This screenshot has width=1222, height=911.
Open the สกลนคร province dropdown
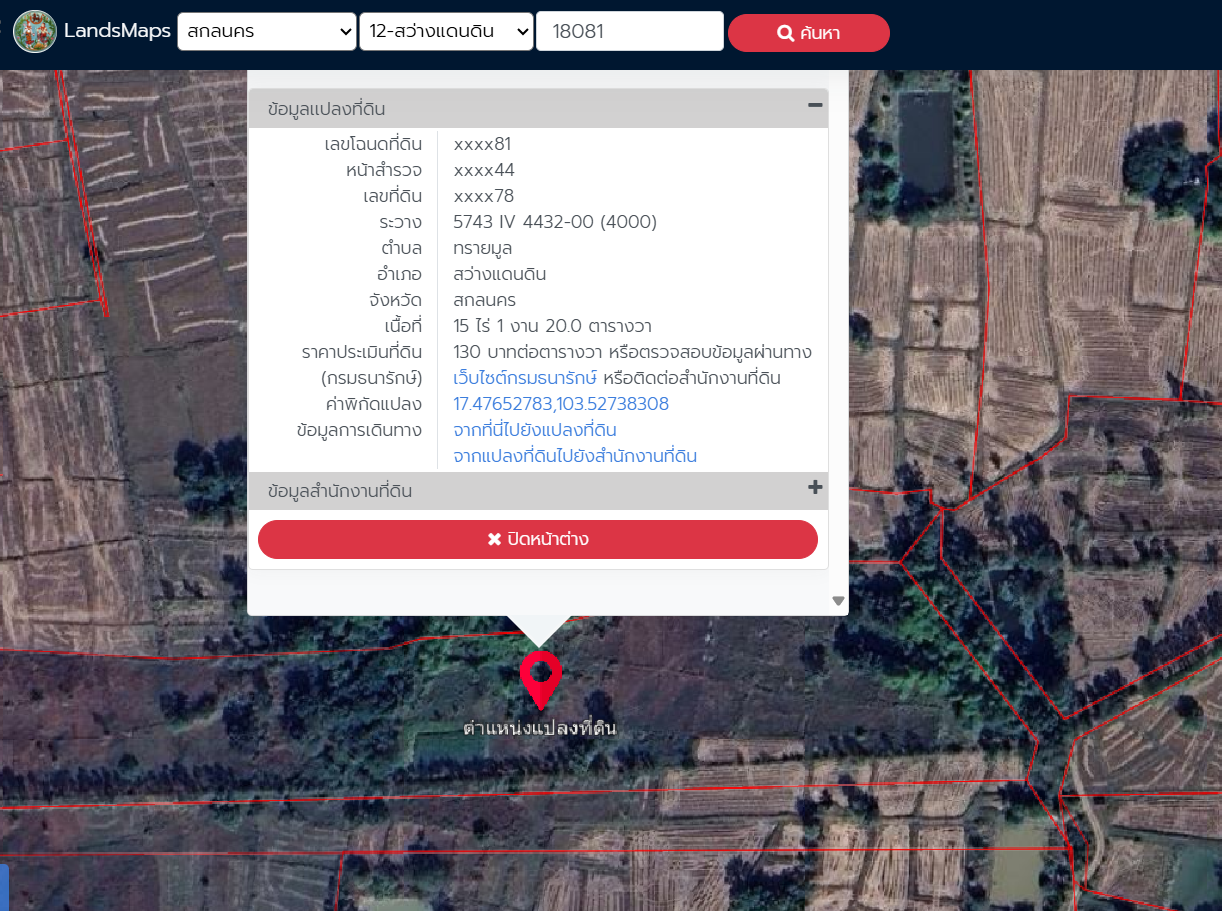[x=266, y=31]
